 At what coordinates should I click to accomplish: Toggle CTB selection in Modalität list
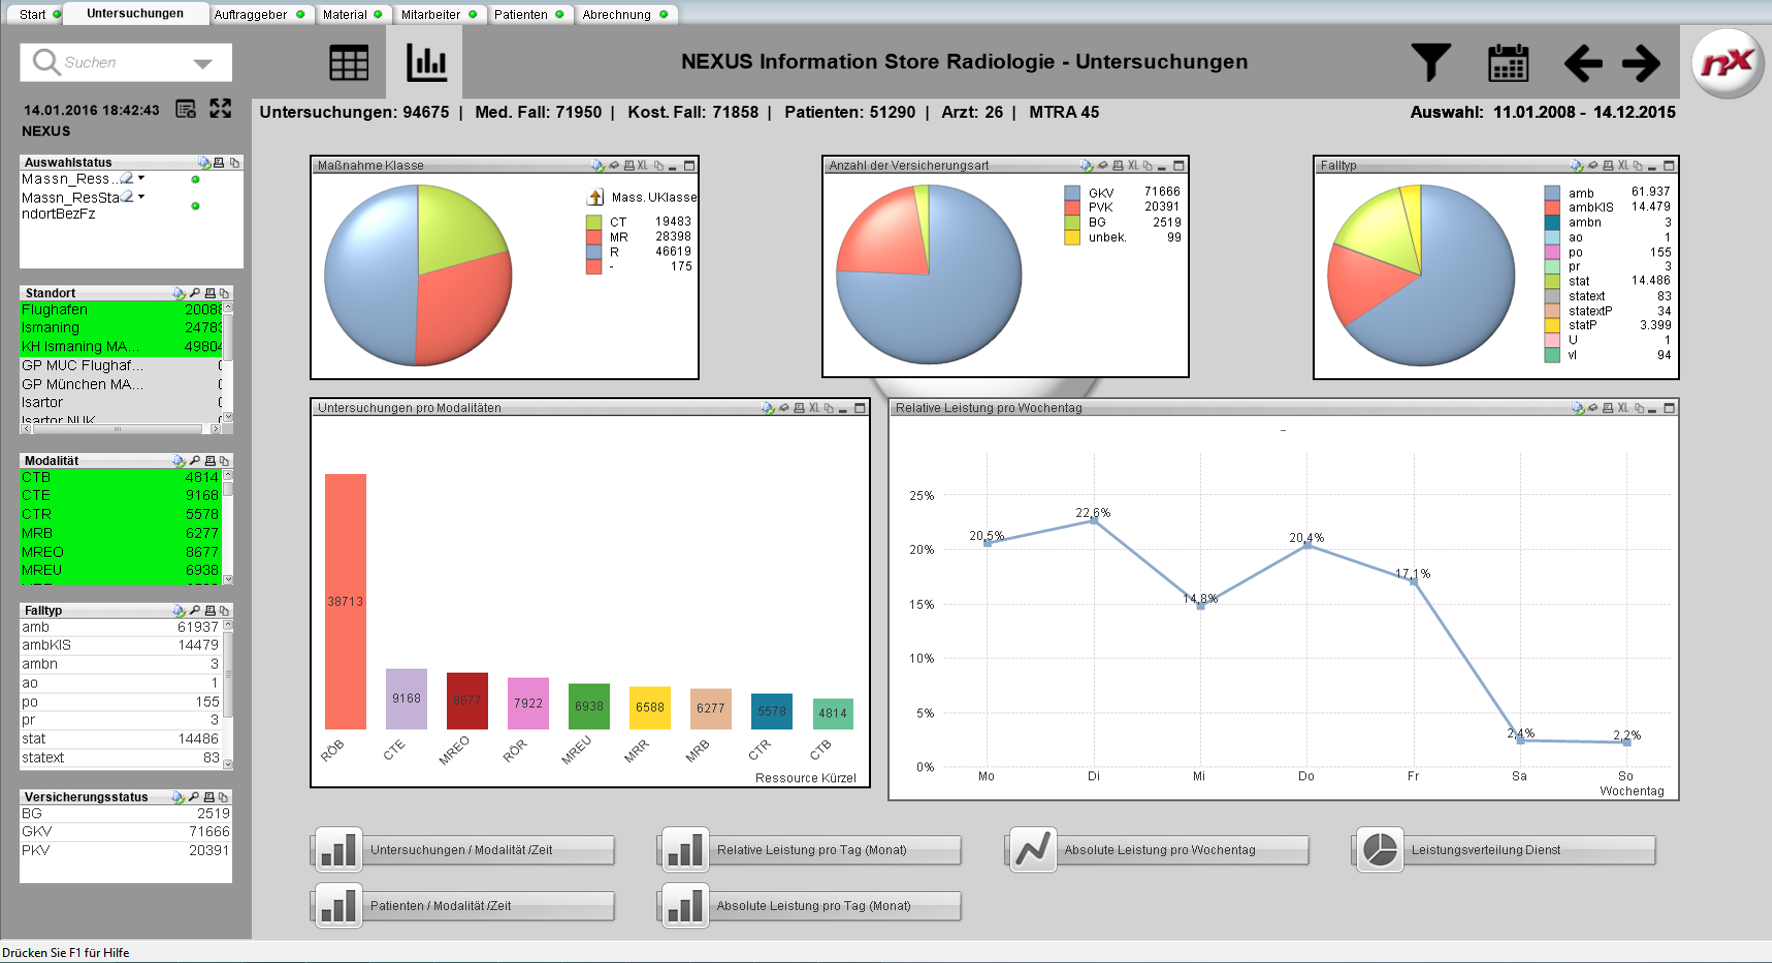click(x=121, y=477)
